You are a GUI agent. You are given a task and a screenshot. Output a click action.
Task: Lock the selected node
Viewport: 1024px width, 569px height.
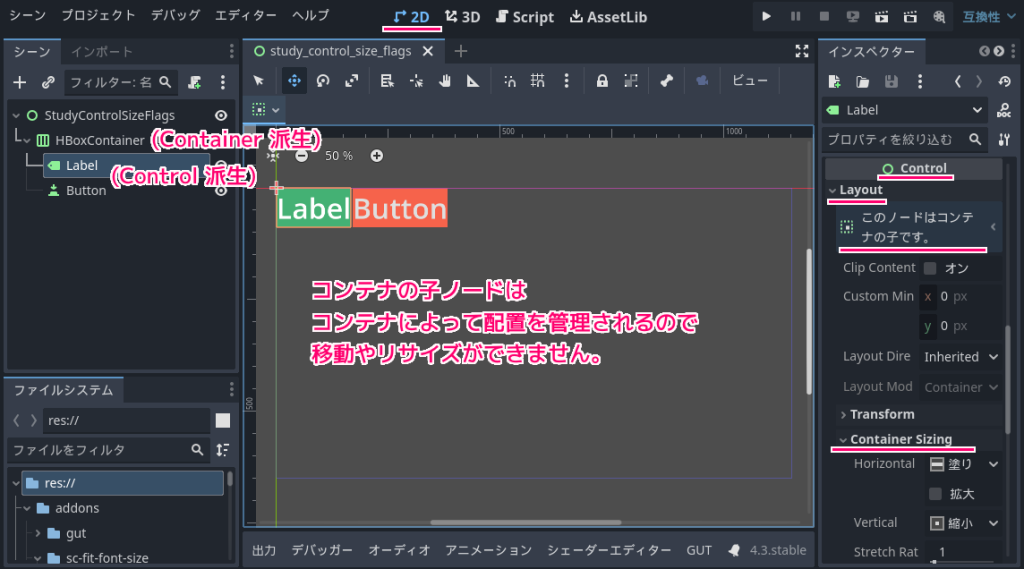[602, 81]
